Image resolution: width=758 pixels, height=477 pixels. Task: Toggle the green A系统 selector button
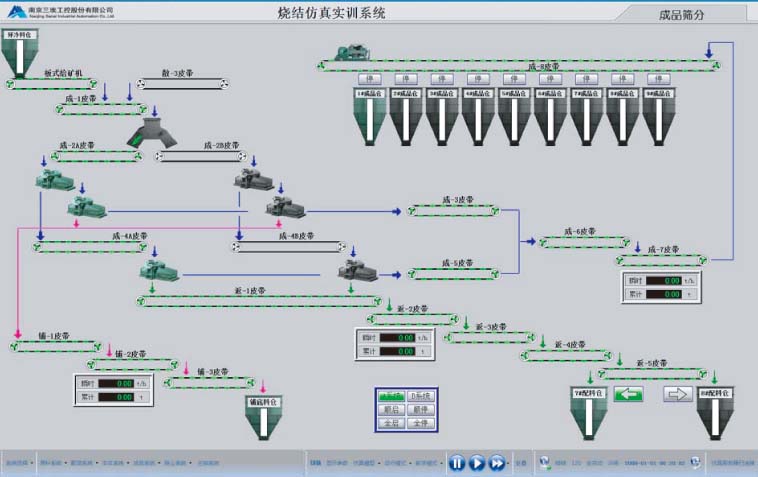[x=392, y=397]
